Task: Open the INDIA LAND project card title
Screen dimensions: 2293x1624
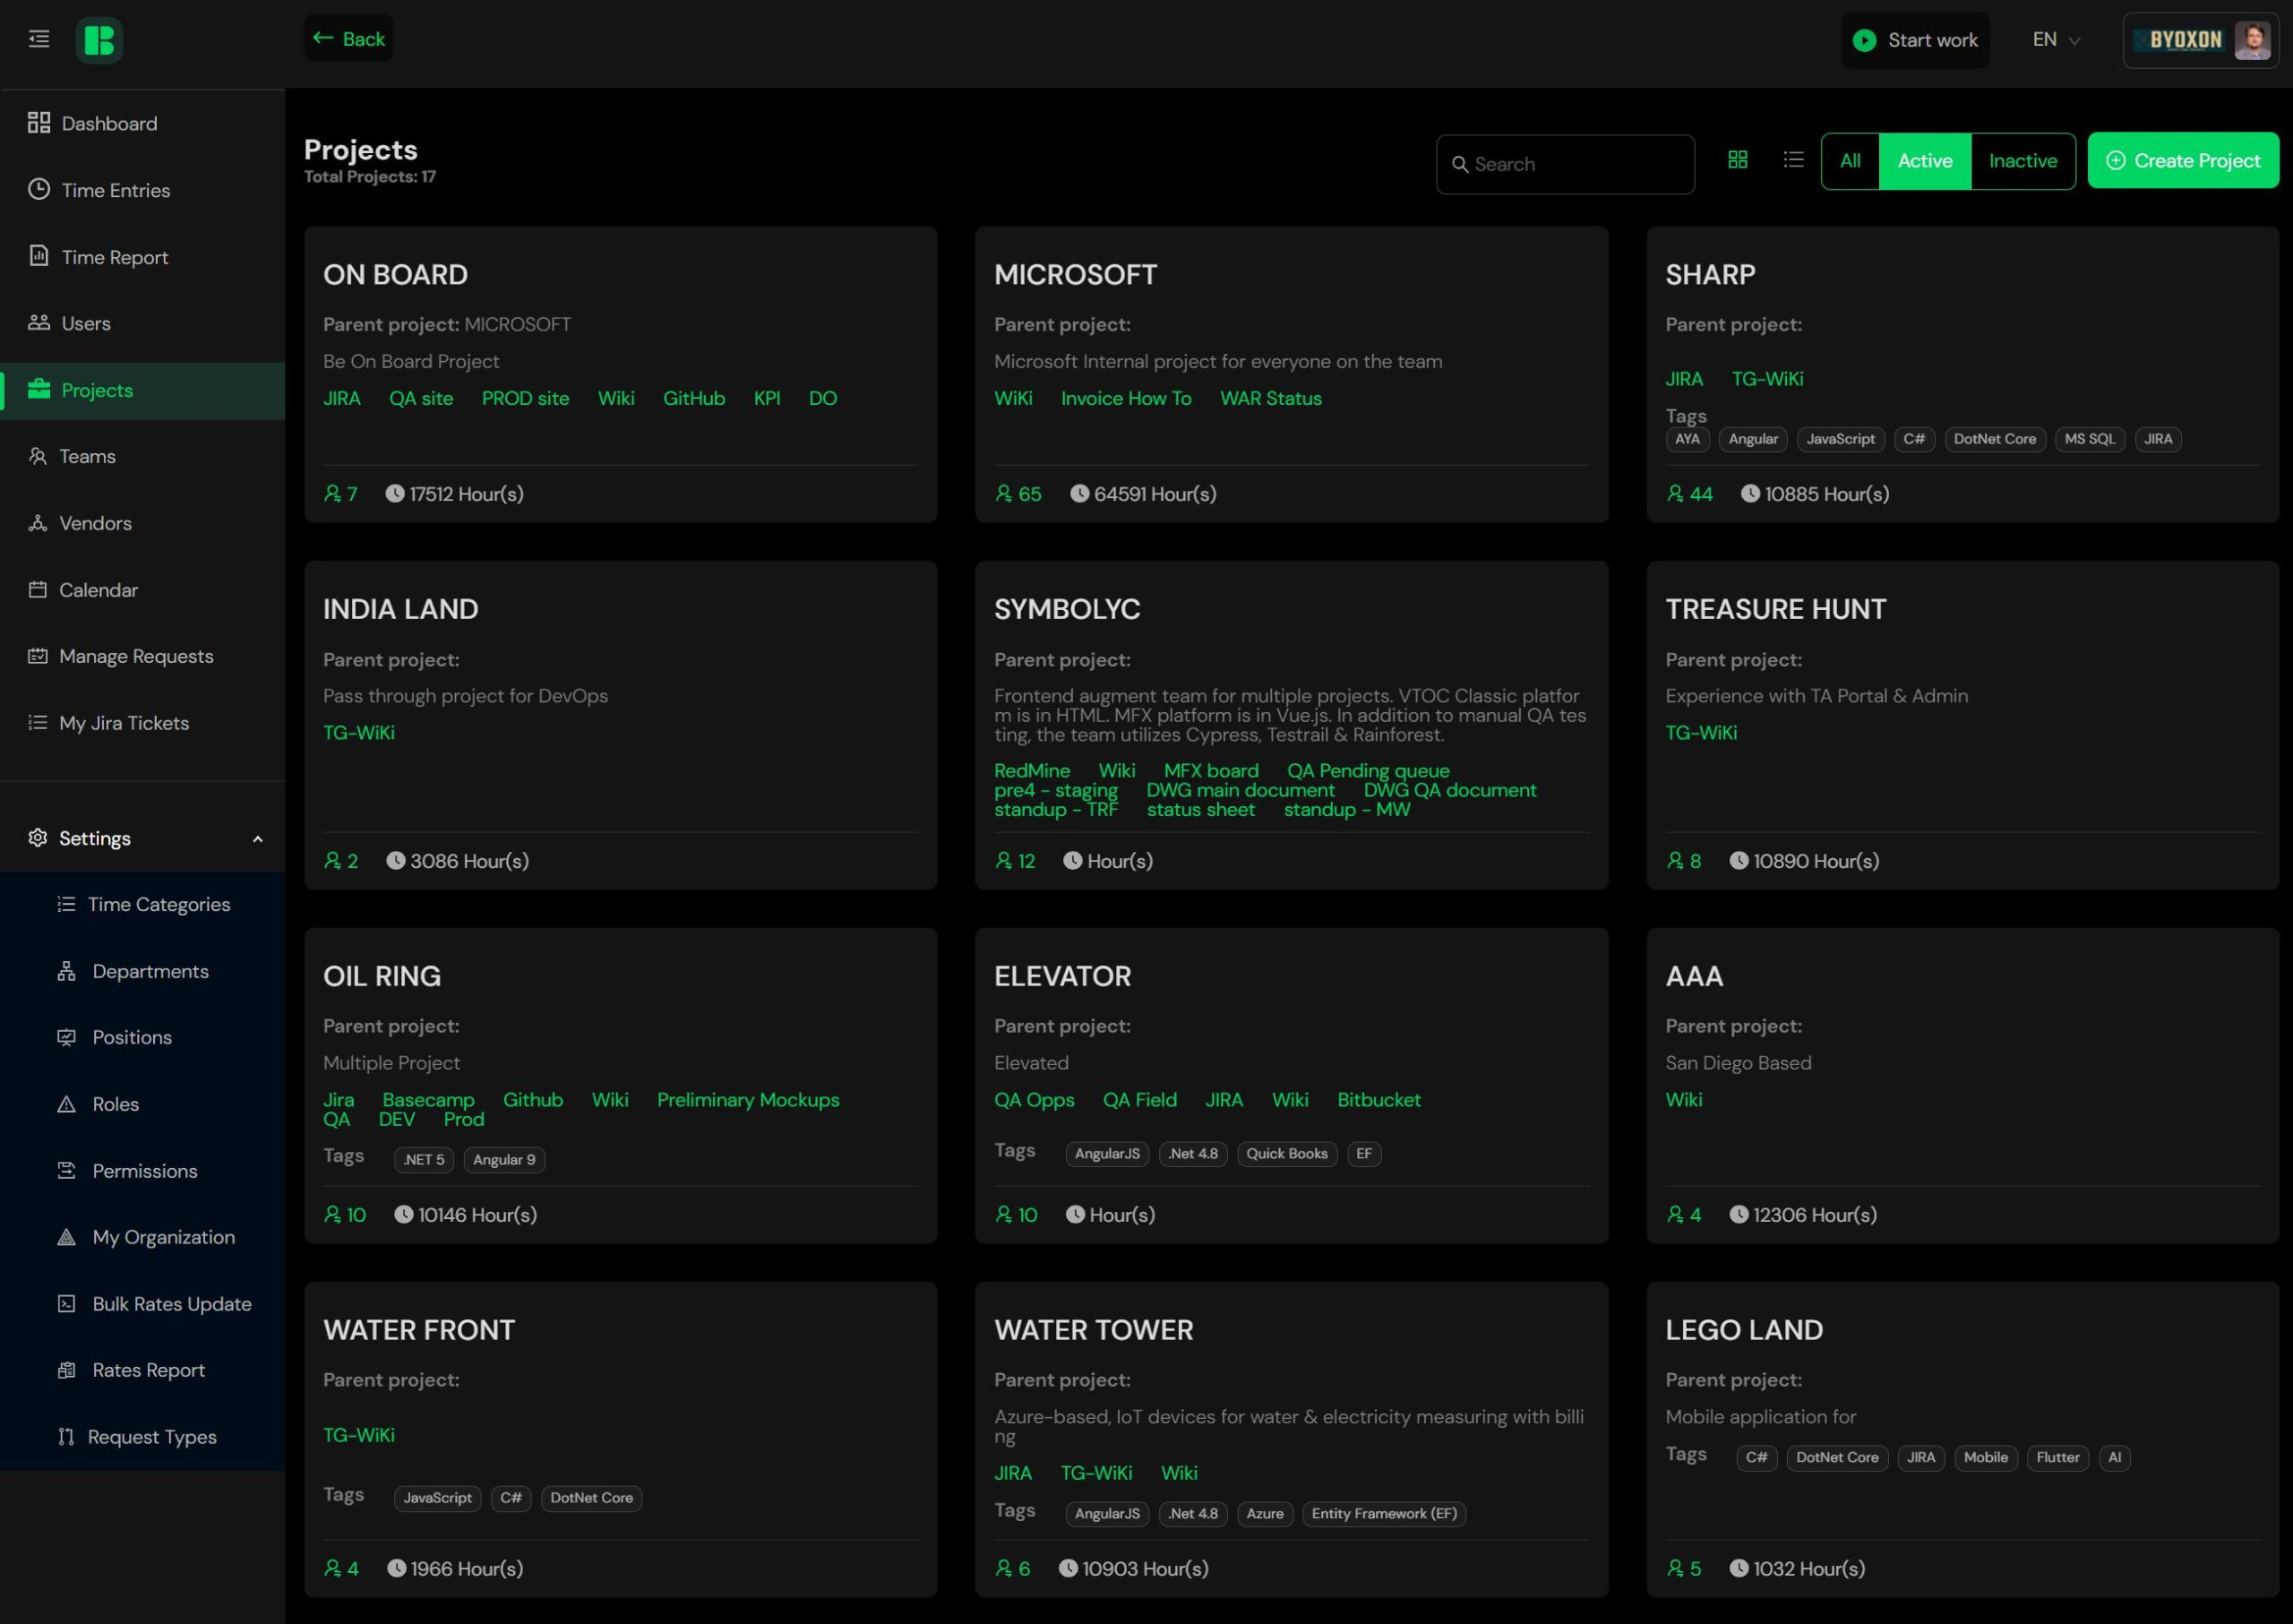Action: [x=400, y=609]
